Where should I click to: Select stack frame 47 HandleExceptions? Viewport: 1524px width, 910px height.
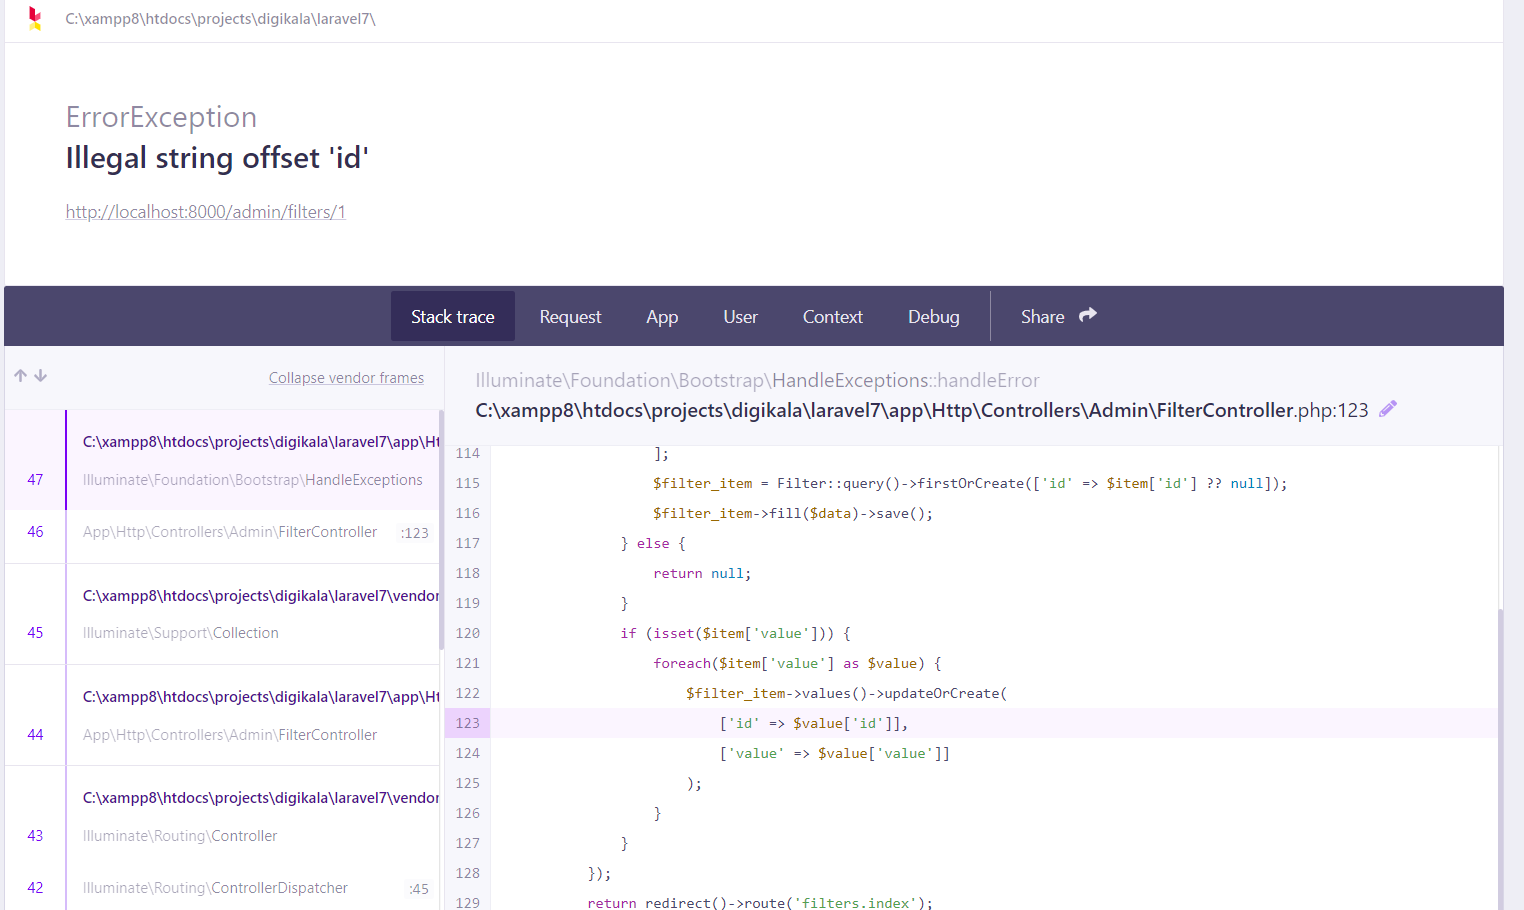point(222,460)
